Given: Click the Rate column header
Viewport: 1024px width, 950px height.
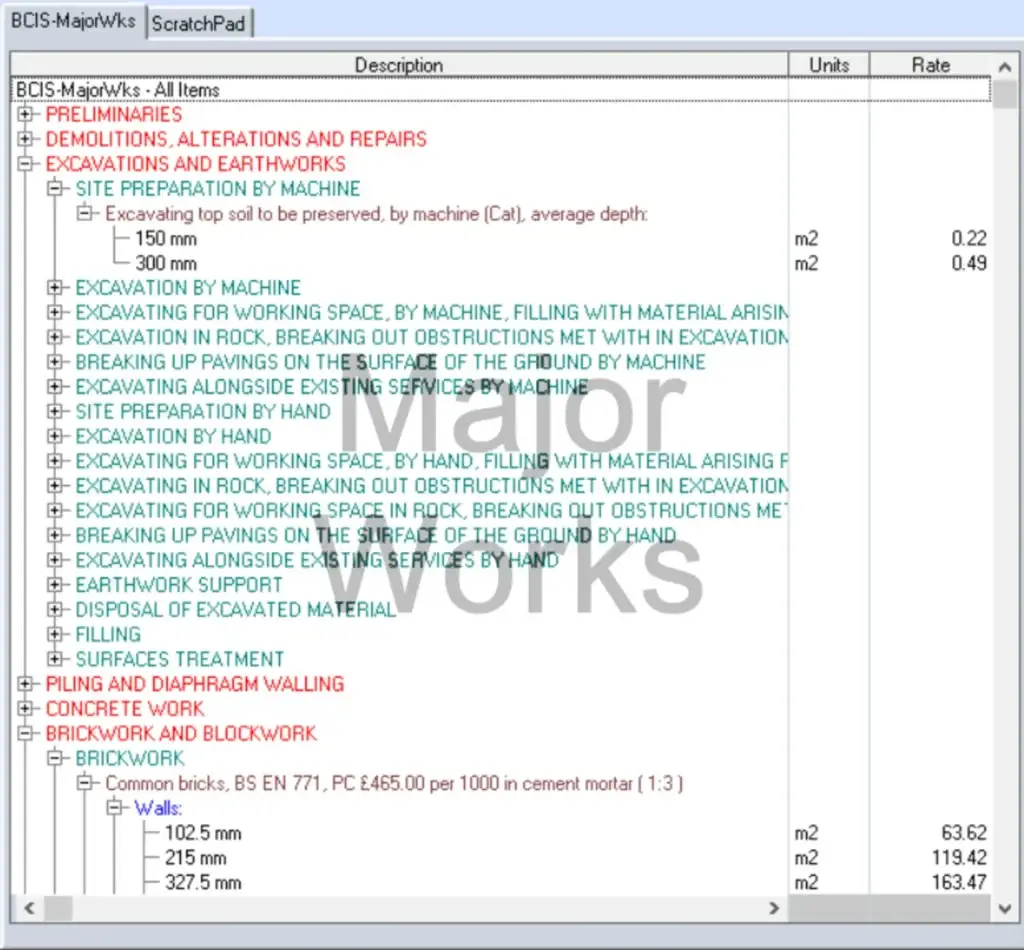Looking at the screenshot, I should [x=931, y=65].
